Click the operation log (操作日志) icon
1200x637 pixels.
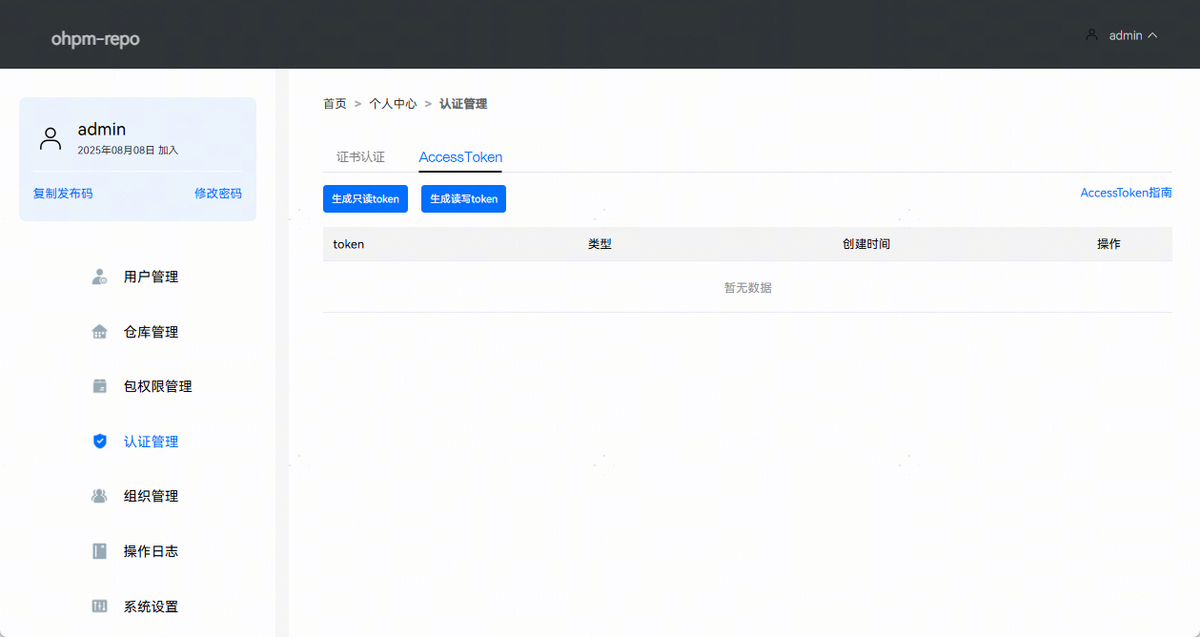pos(99,551)
